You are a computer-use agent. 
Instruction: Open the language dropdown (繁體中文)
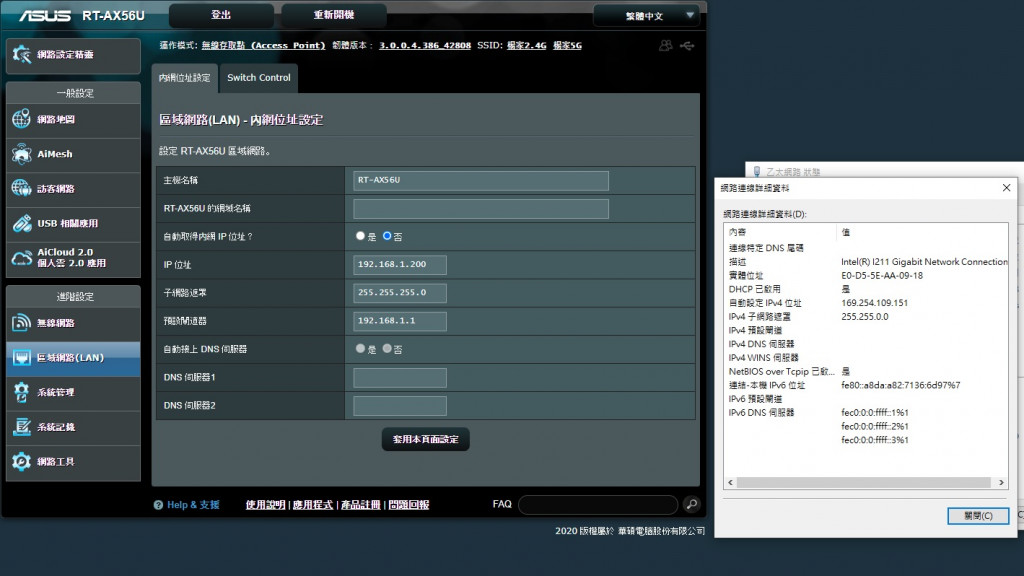[x=647, y=16]
